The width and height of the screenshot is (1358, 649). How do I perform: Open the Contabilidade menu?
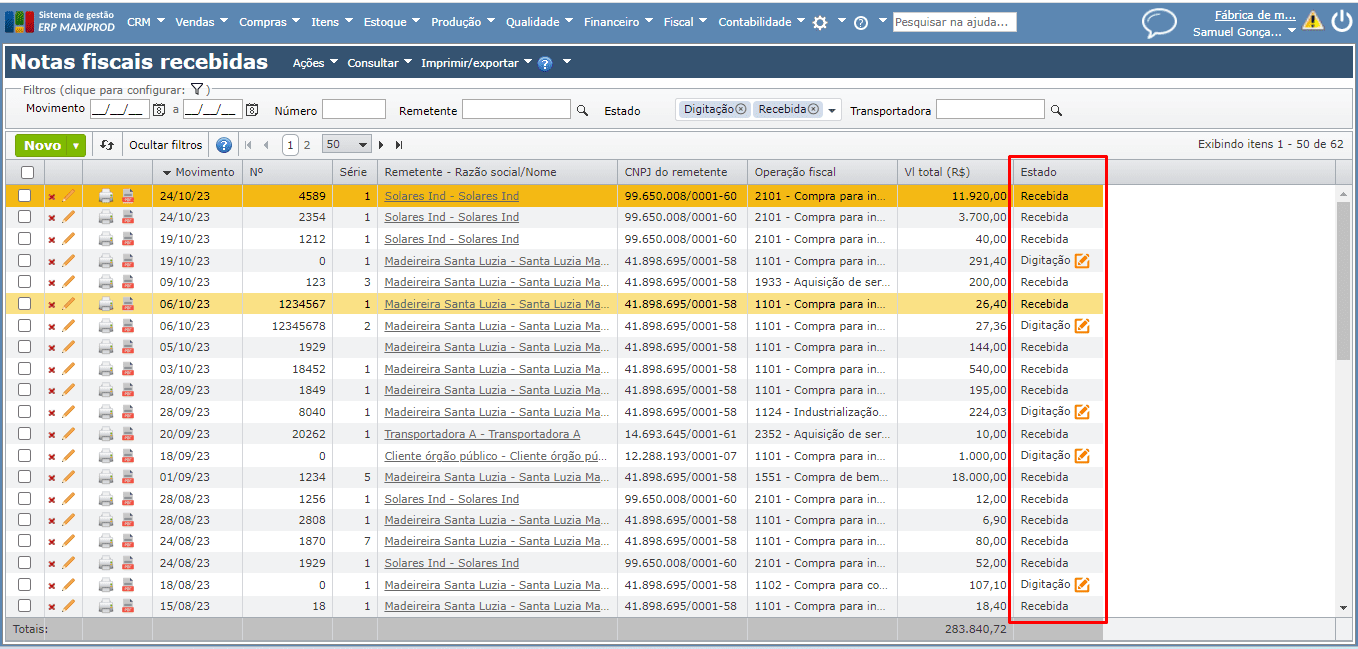[761, 22]
